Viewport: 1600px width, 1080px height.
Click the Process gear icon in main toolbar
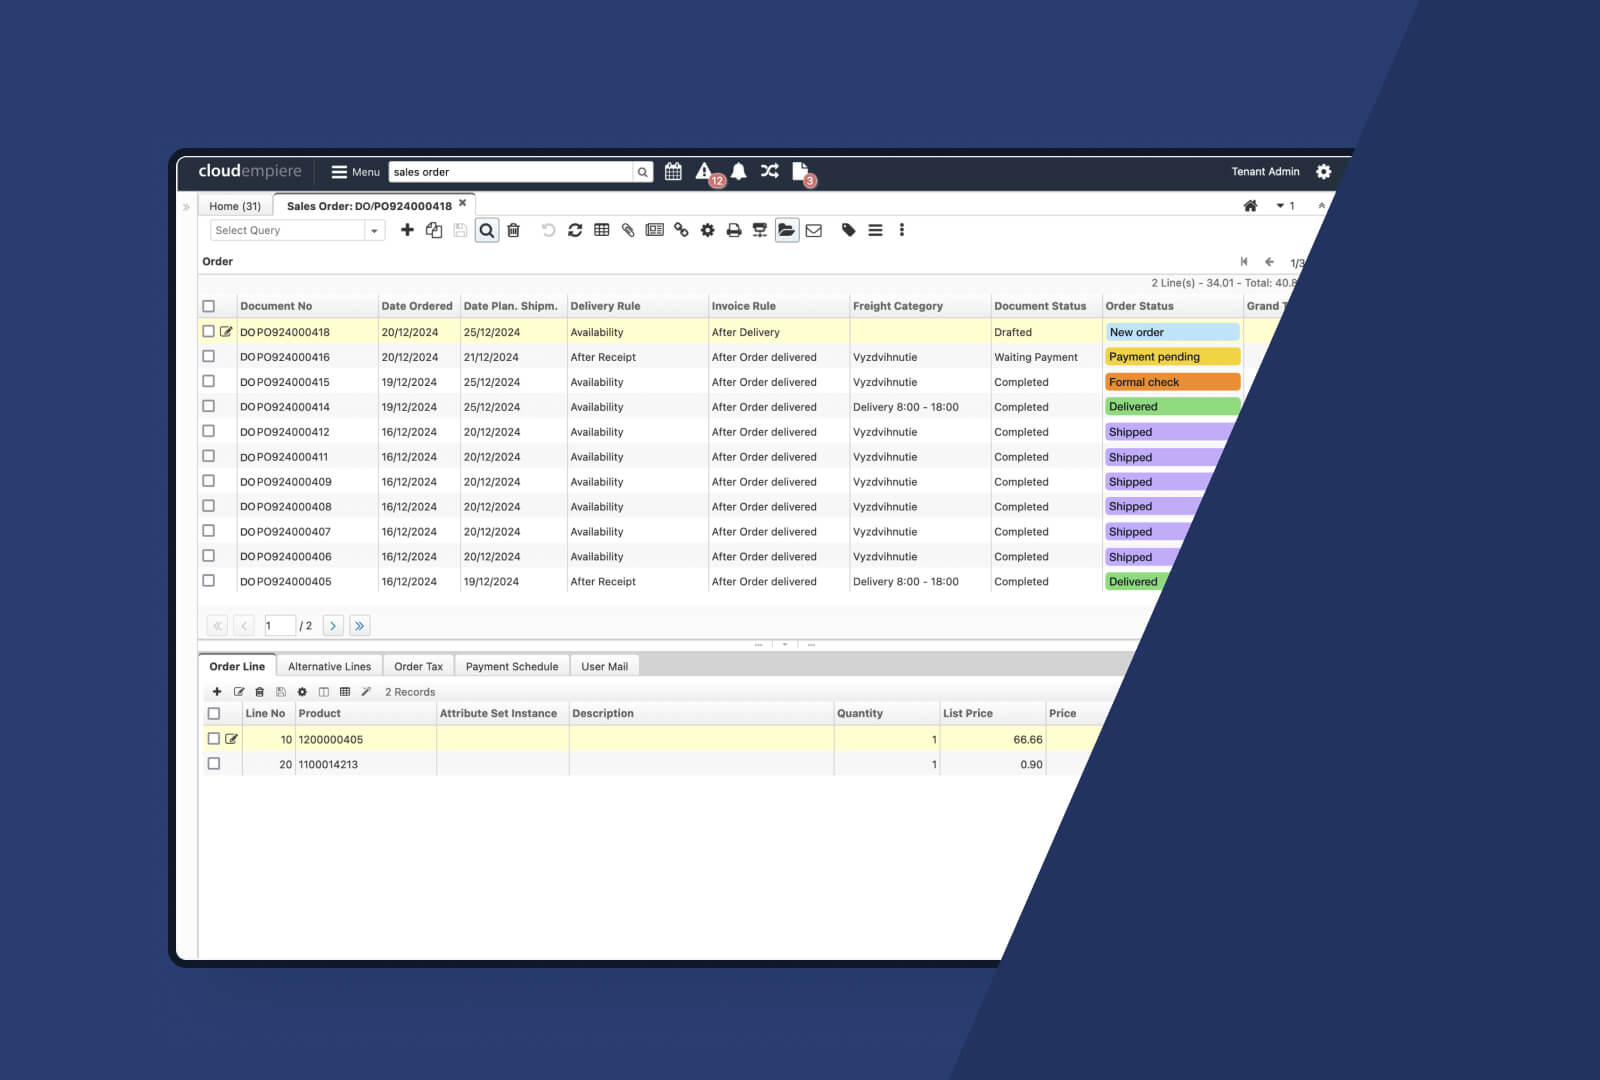707,230
